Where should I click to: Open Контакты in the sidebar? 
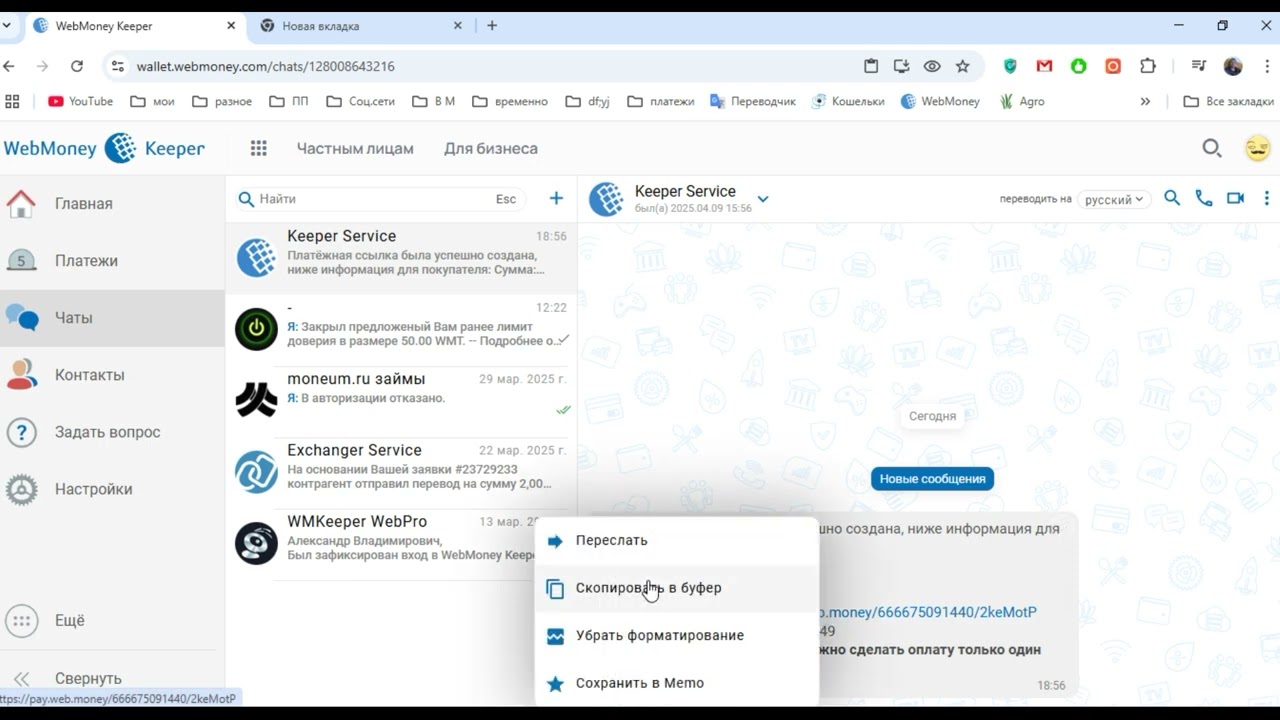coord(112,374)
